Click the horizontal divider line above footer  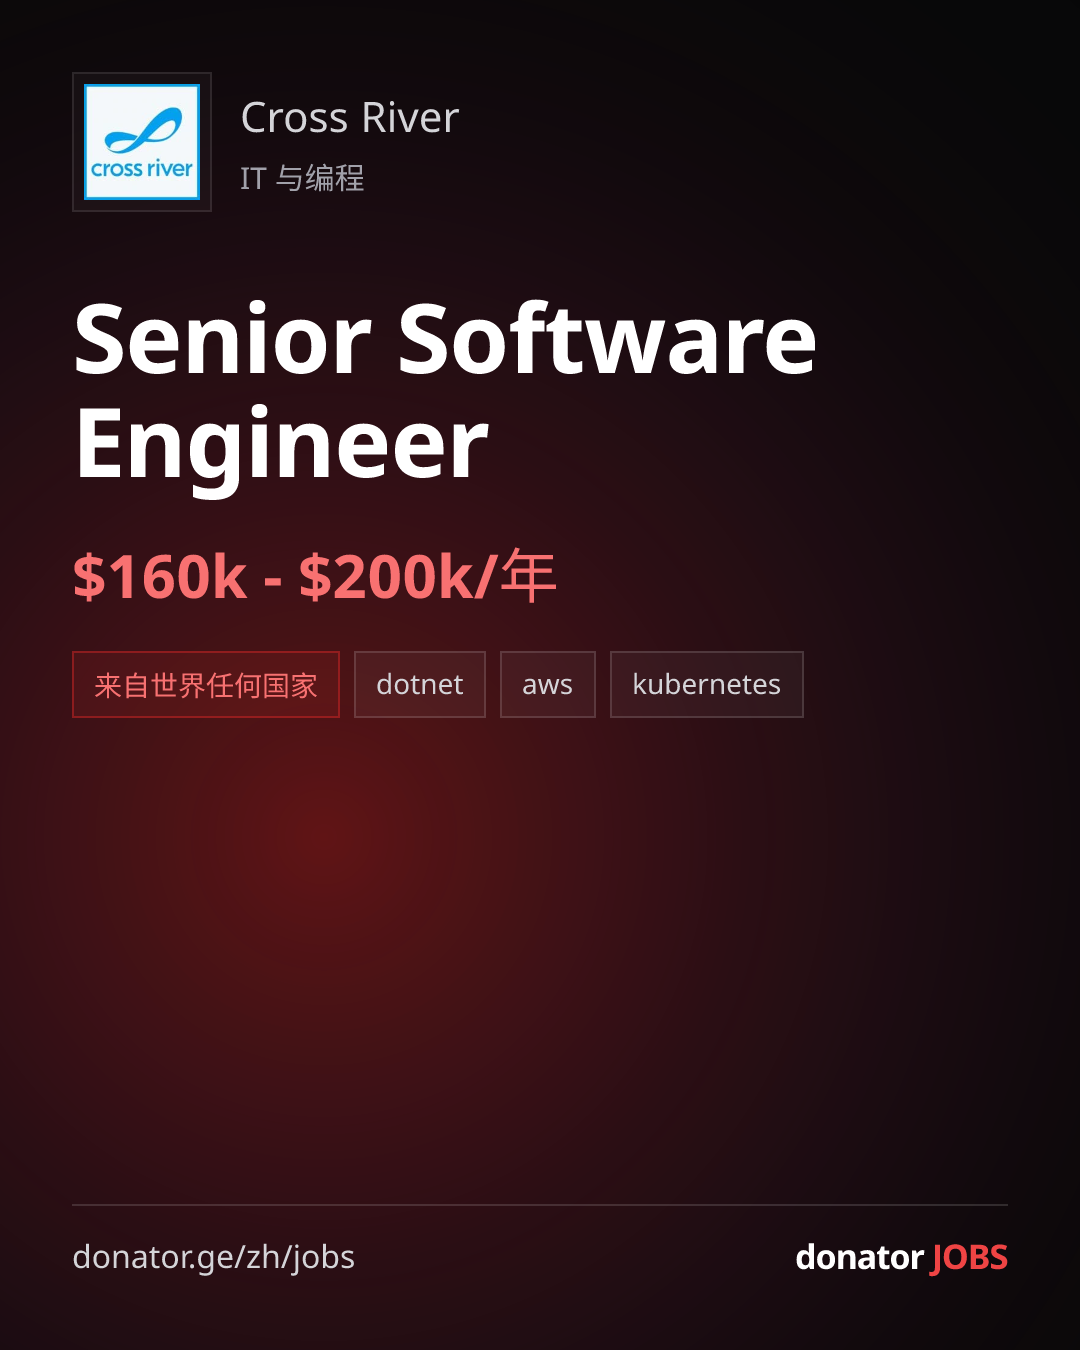pyautogui.click(x=540, y=1205)
